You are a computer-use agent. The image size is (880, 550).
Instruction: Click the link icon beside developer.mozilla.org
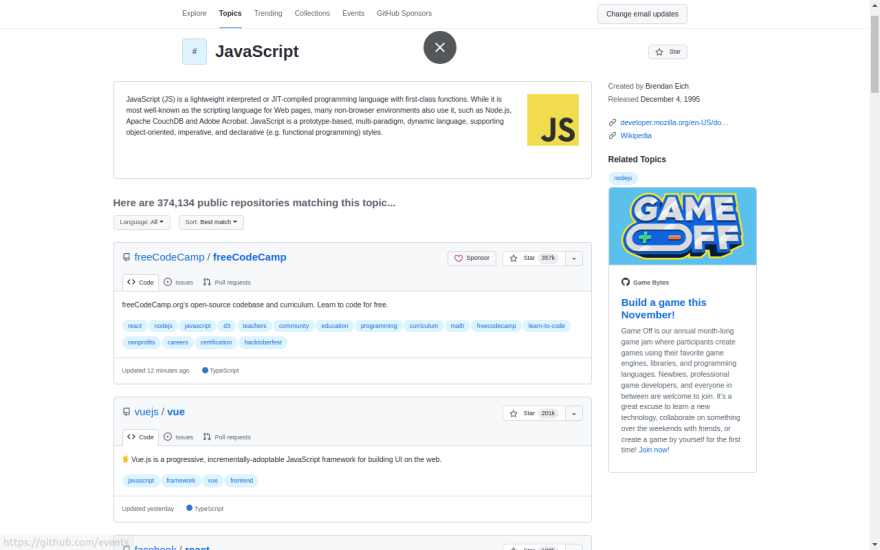[612, 122]
